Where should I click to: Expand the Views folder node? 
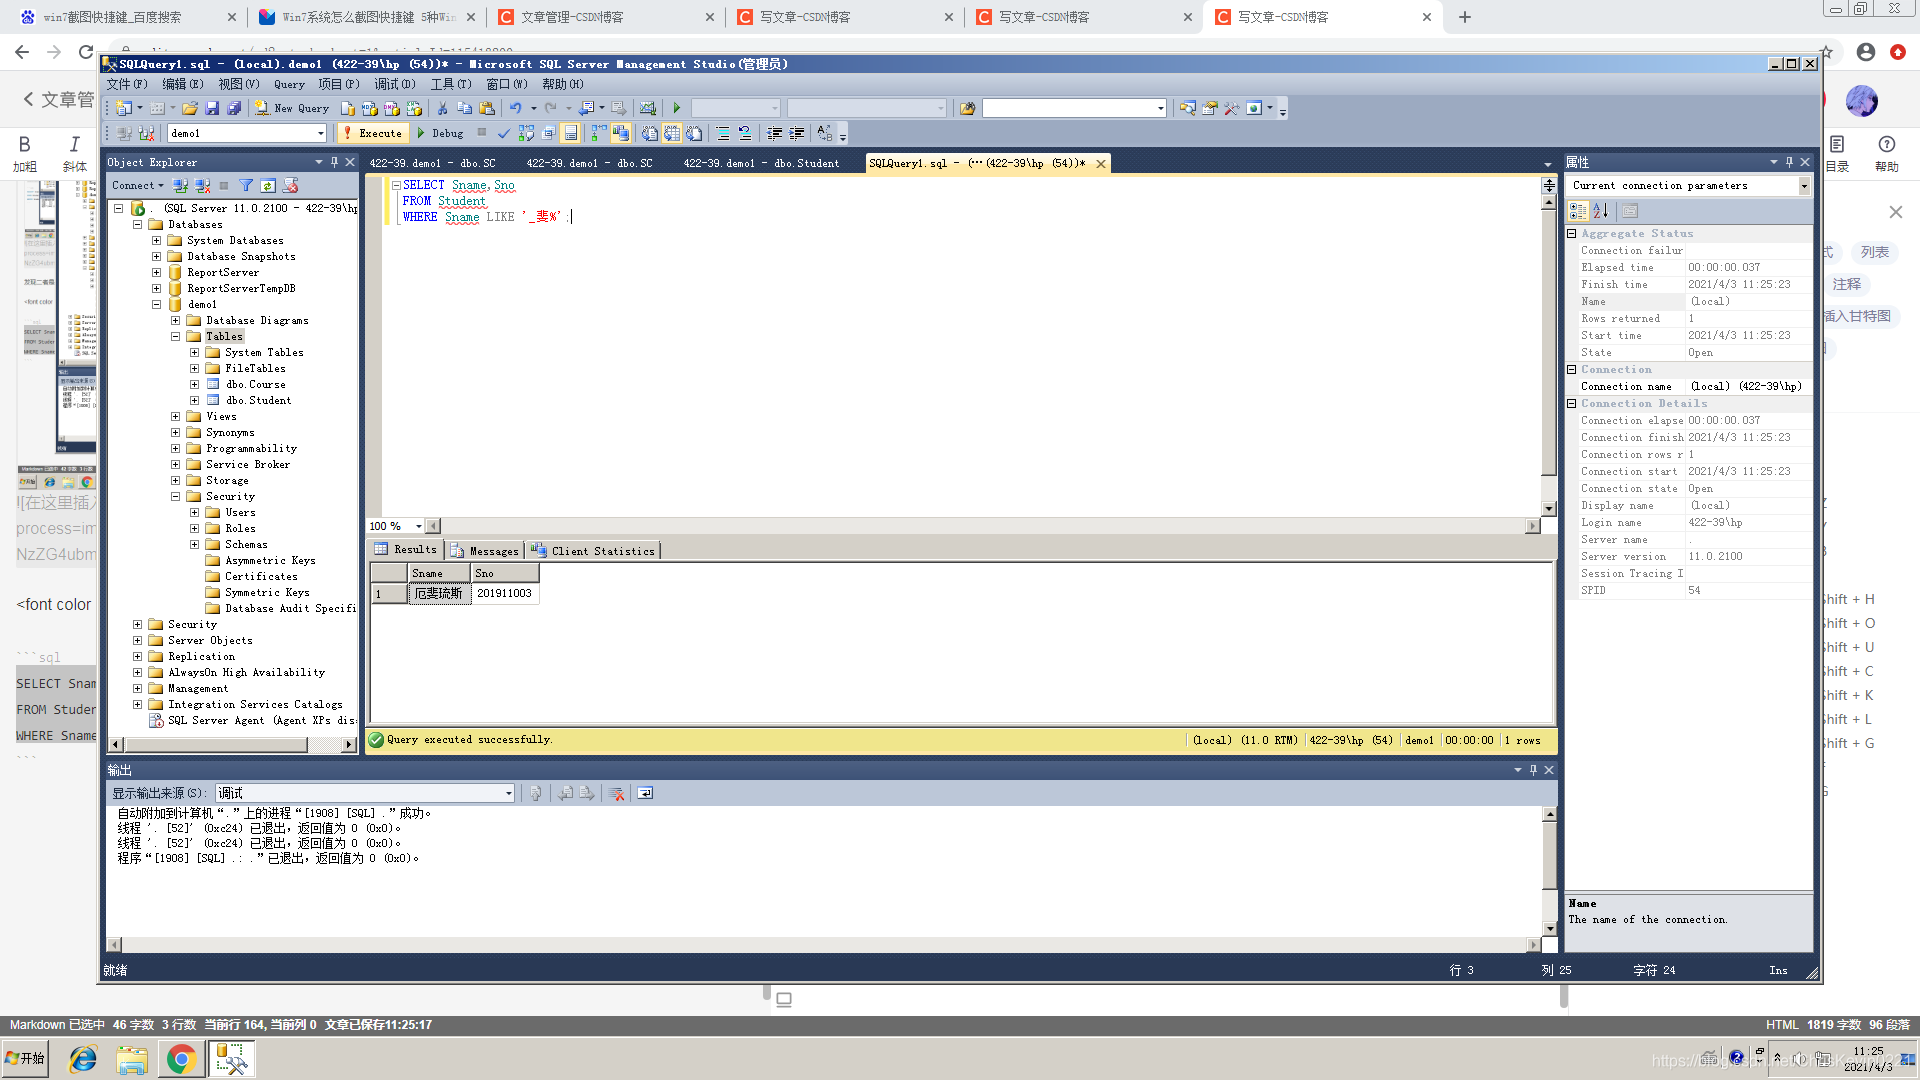click(x=175, y=417)
